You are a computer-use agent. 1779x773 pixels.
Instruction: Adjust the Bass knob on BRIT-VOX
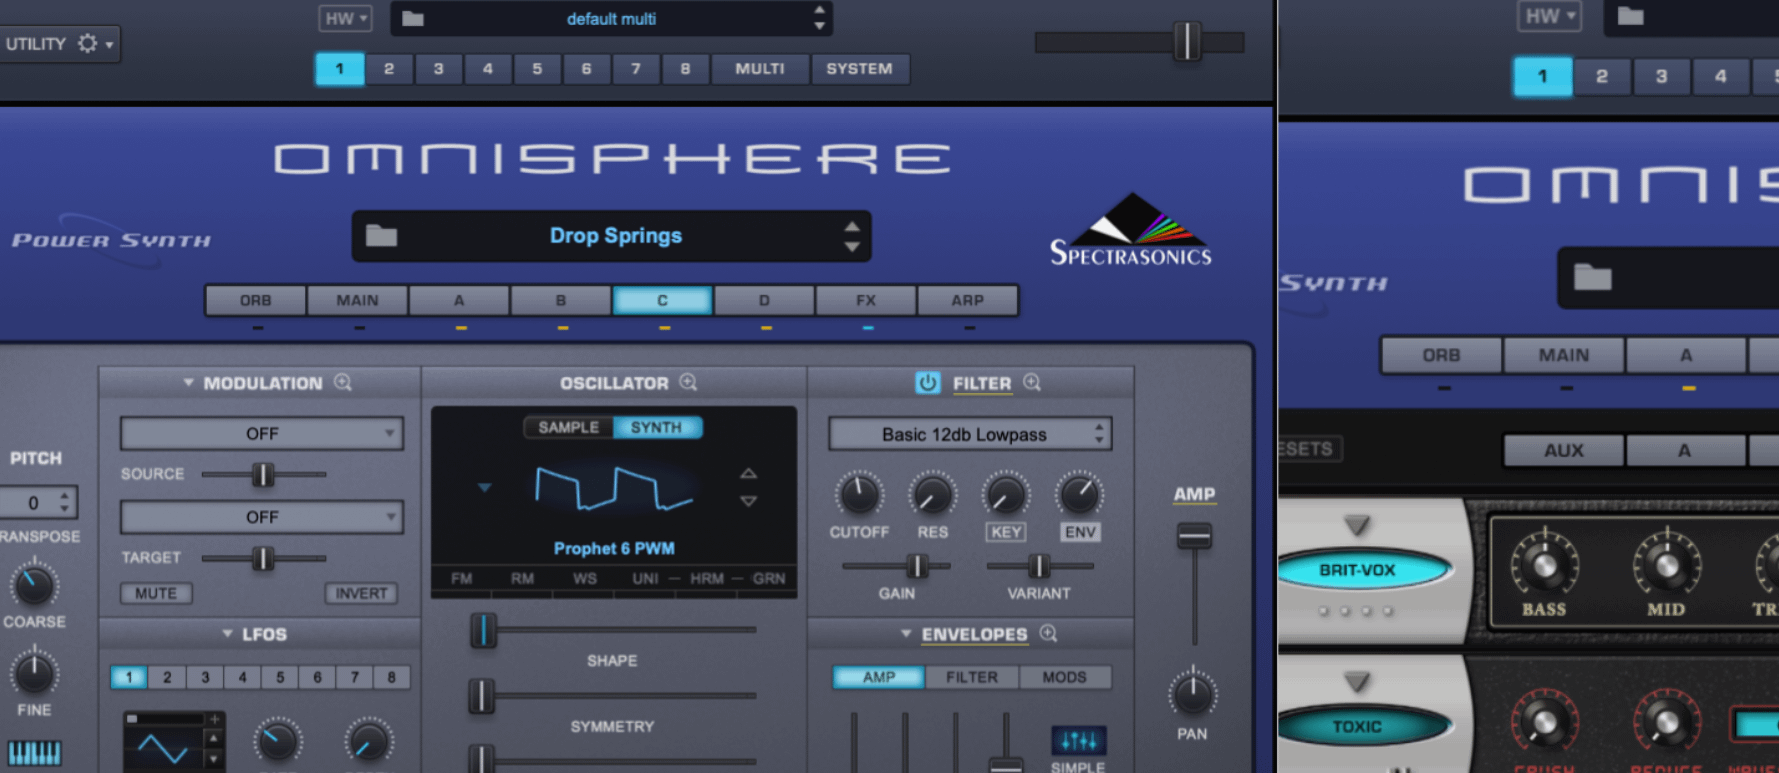1544,565
